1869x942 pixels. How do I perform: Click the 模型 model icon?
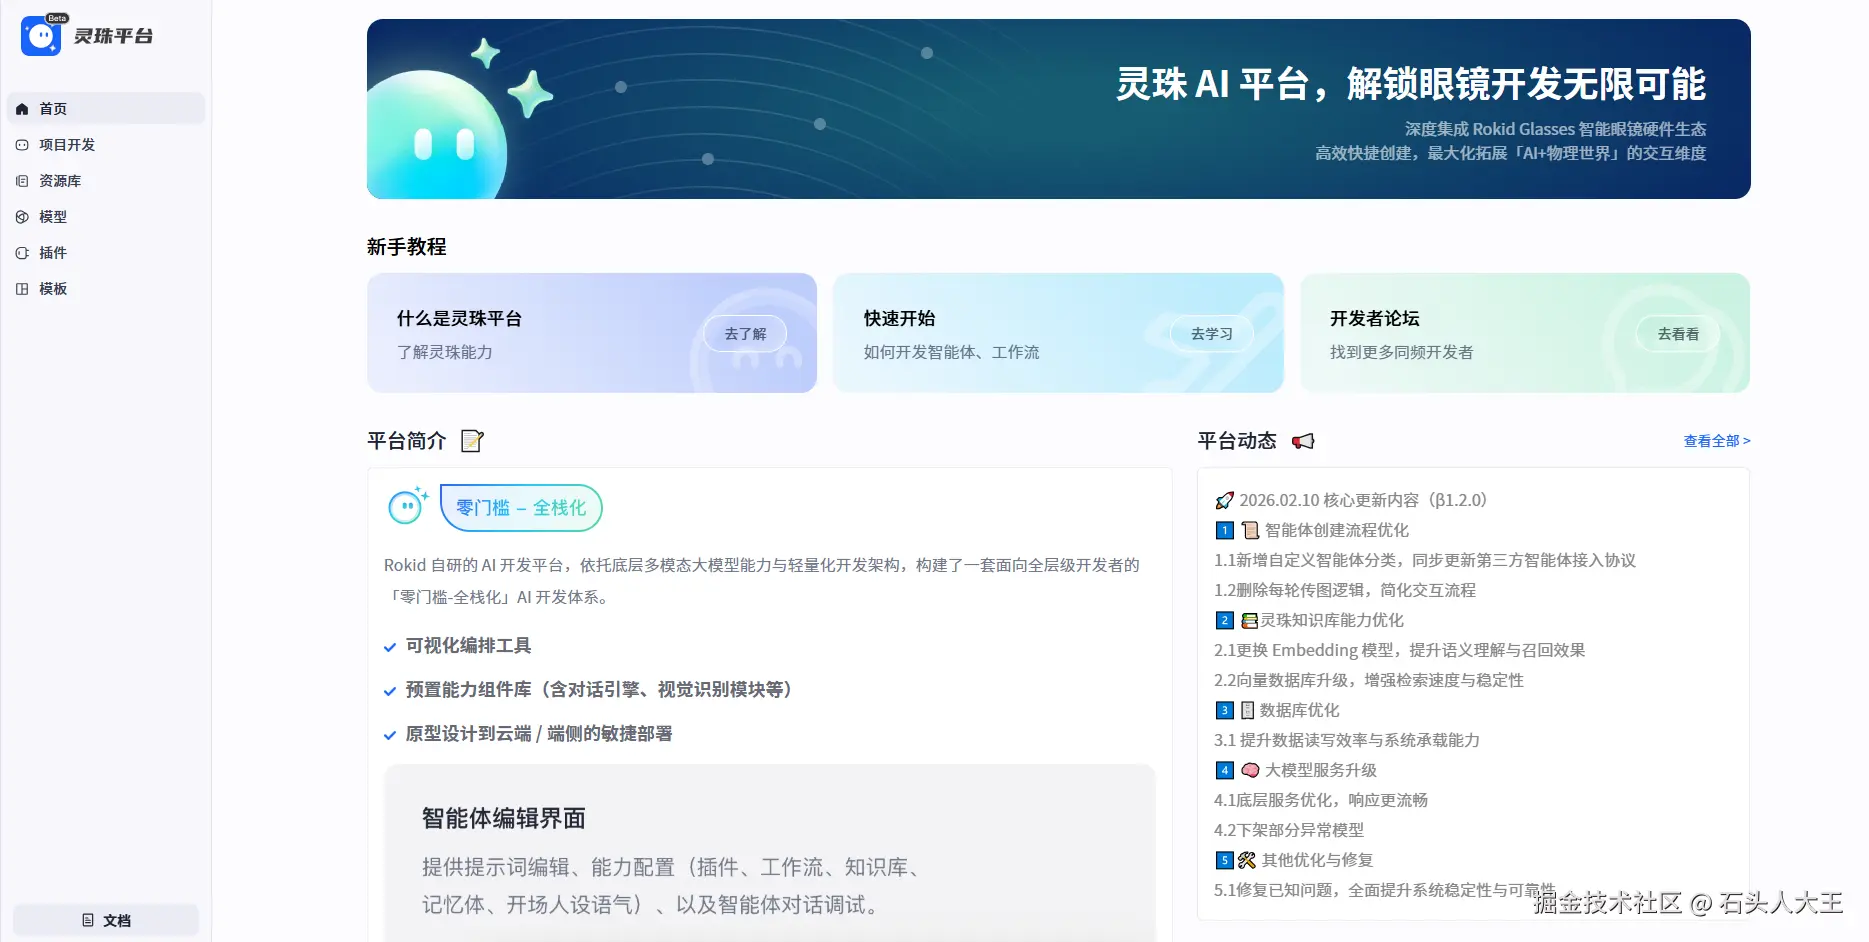(22, 217)
